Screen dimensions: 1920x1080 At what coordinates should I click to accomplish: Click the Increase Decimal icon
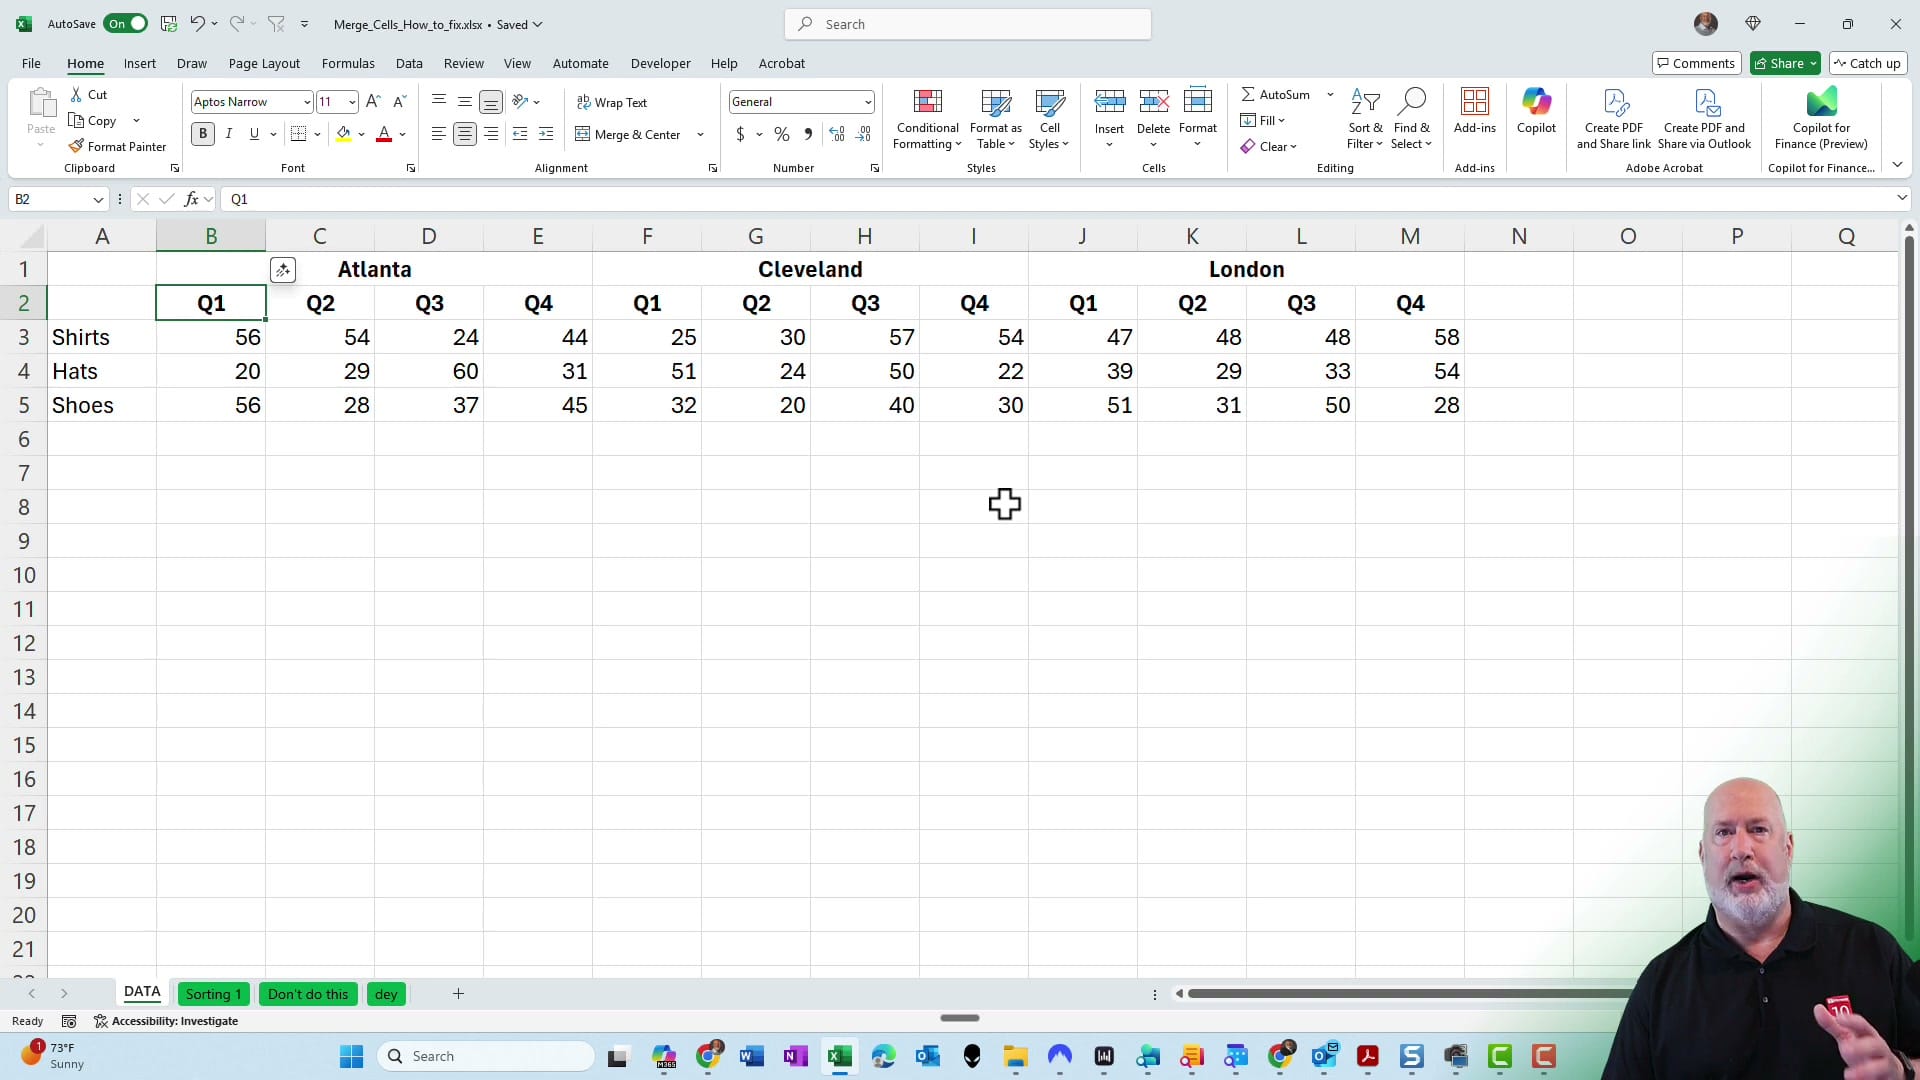click(x=837, y=133)
